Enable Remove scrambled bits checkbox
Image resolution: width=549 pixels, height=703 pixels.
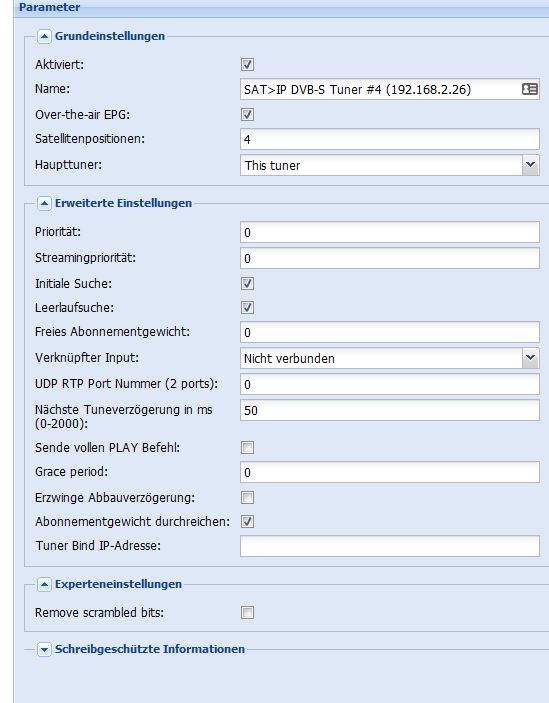click(247, 612)
